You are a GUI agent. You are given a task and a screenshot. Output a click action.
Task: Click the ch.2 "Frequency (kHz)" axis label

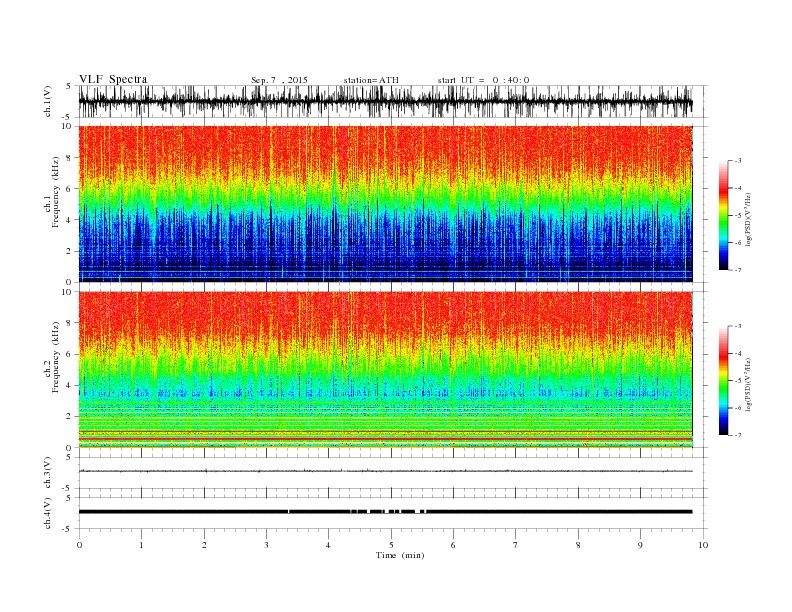point(55,356)
